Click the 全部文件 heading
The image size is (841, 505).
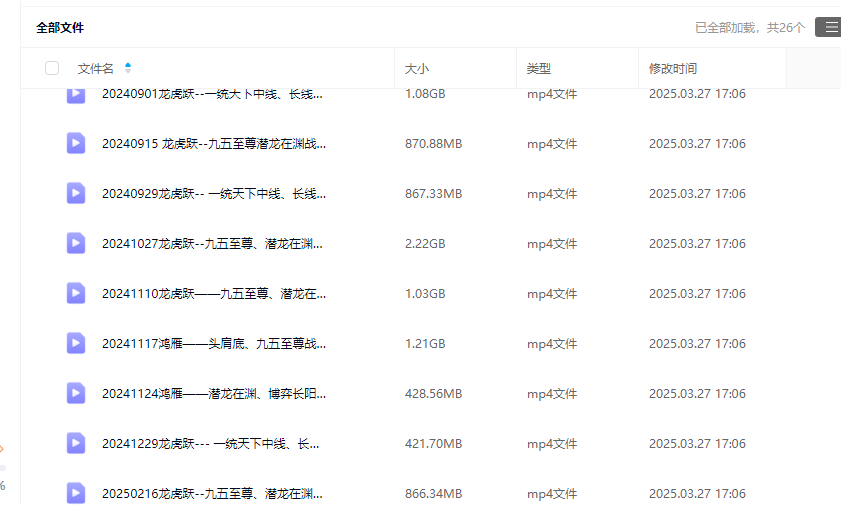(60, 28)
